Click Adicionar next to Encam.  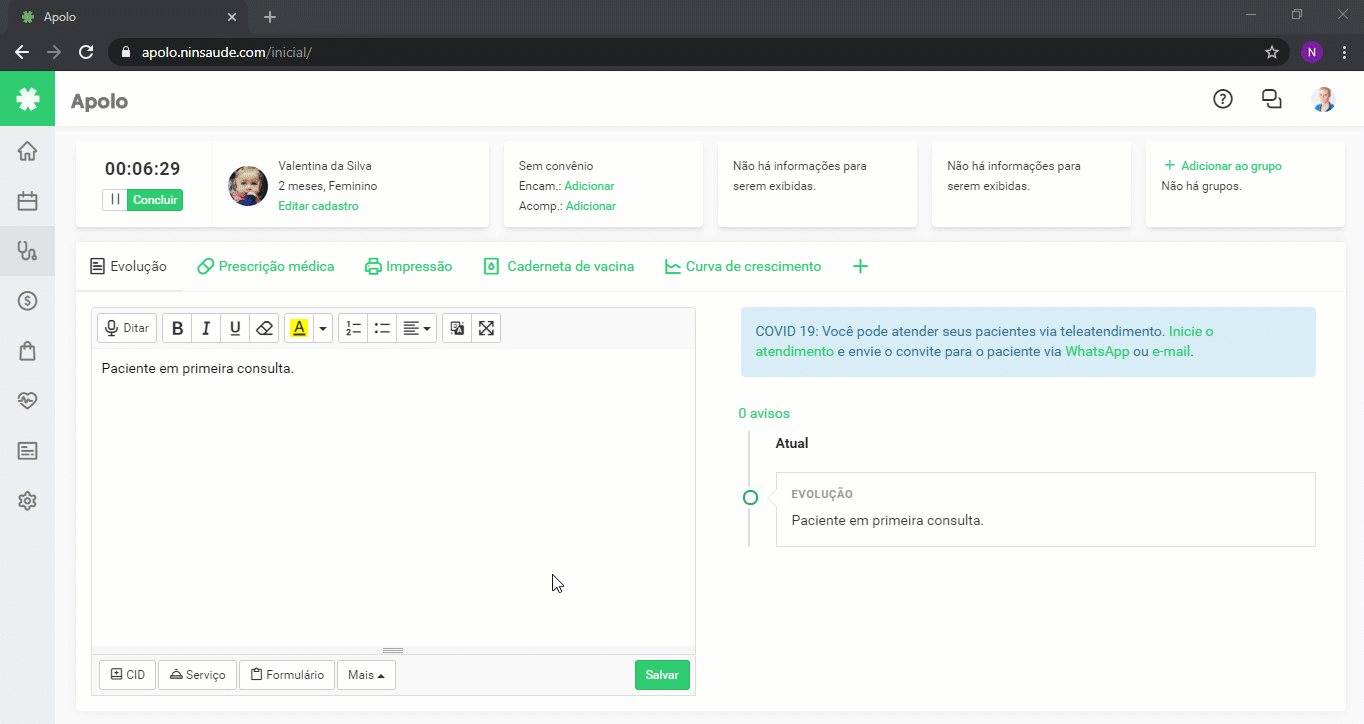pyautogui.click(x=589, y=186)
